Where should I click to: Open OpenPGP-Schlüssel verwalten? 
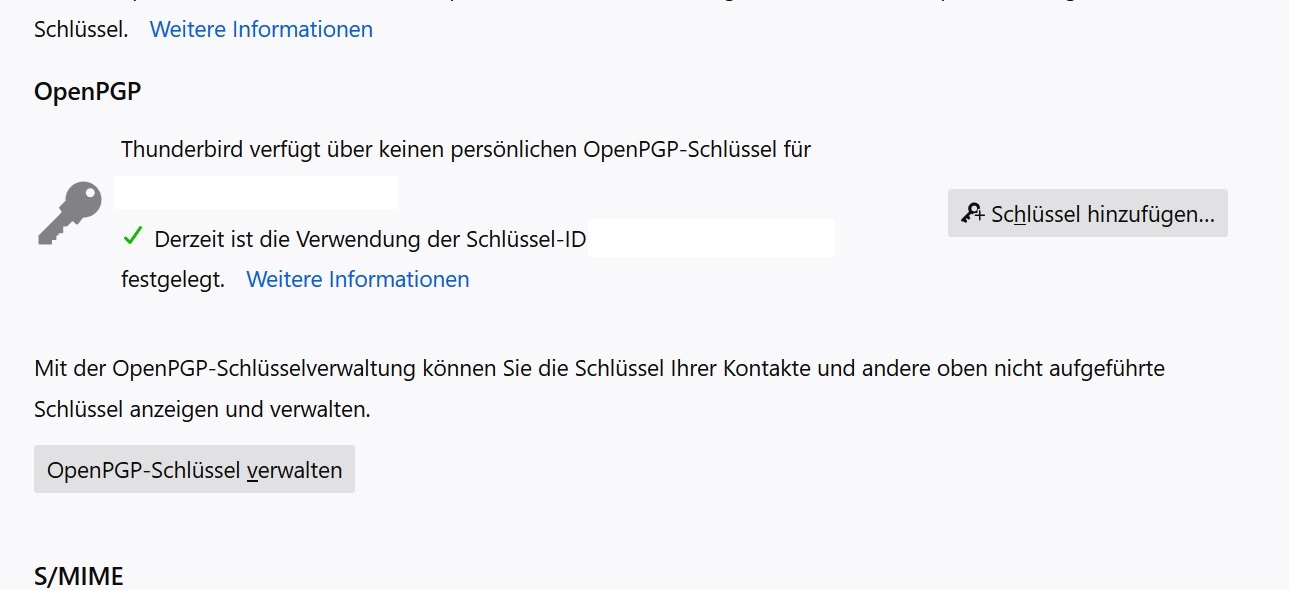194,470
